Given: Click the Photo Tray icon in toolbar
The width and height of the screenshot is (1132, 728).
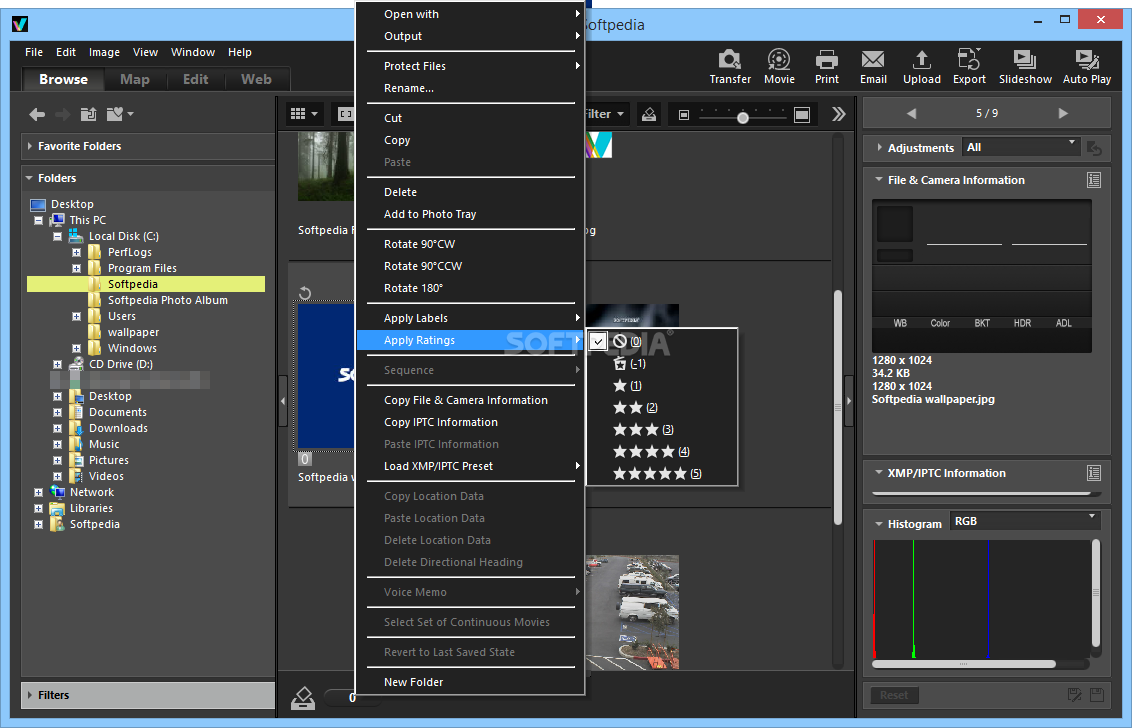Looking at the screenshot, I should coord(648,114).
